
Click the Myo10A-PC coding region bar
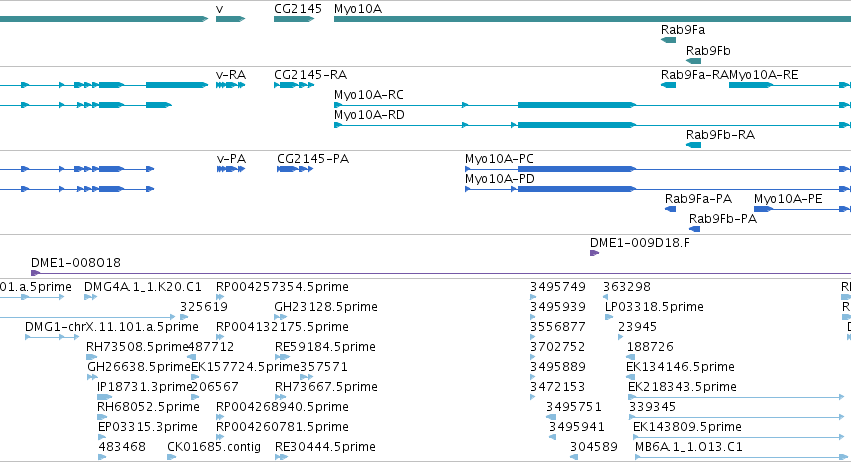576,169
